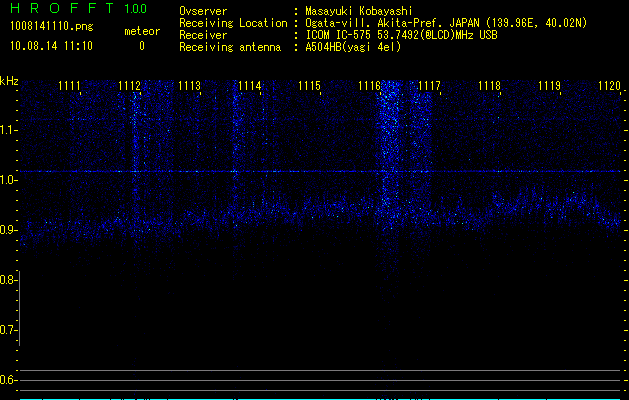Click the 1111 time marker
This screenshot has width=629, height=400.
(69, 86)
